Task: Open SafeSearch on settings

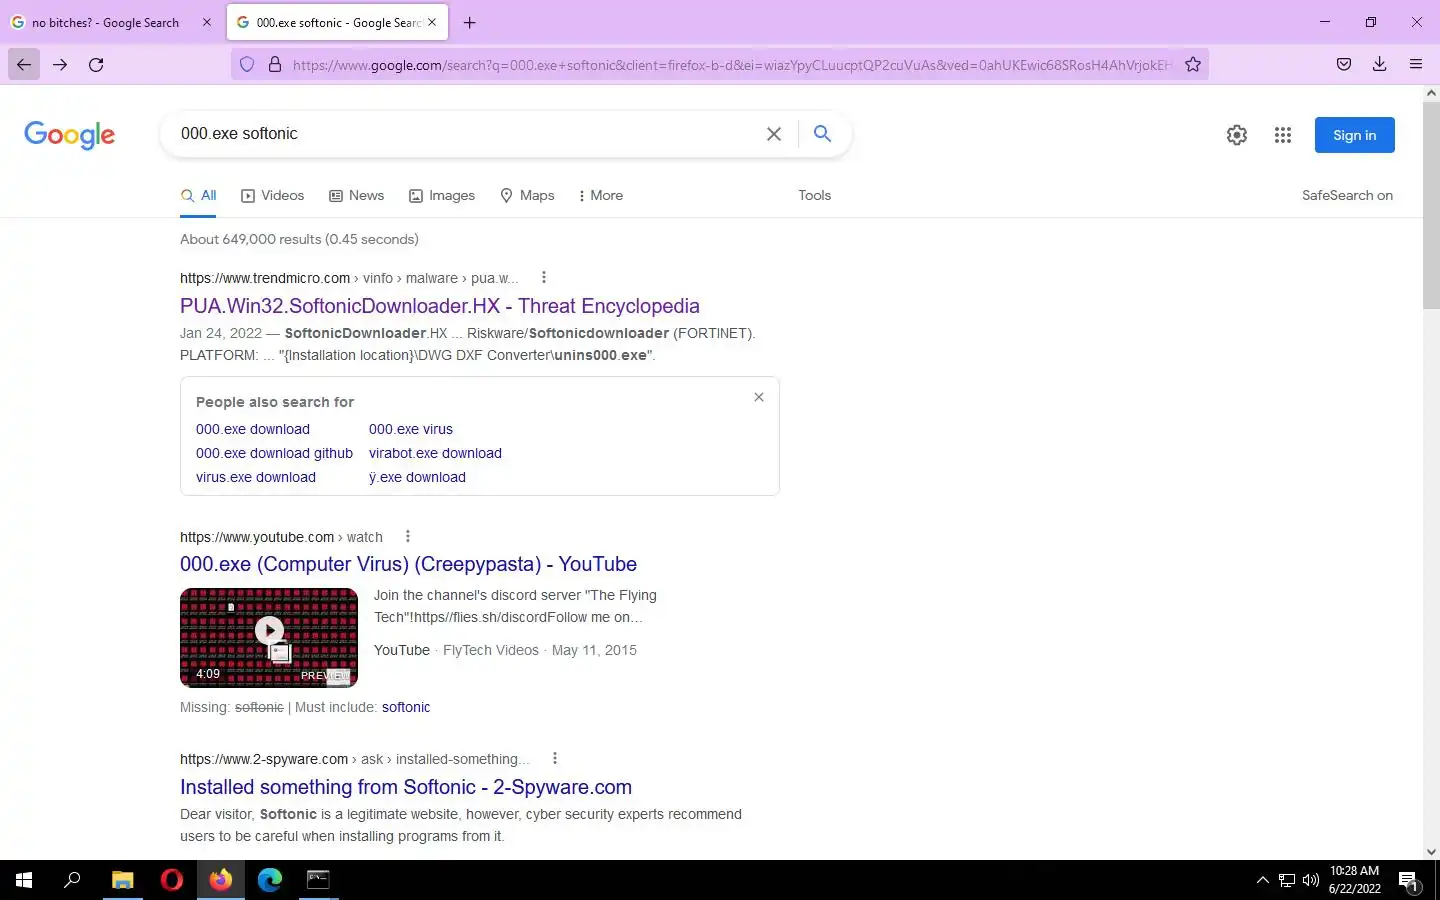Action: [x=1347, y=196]
